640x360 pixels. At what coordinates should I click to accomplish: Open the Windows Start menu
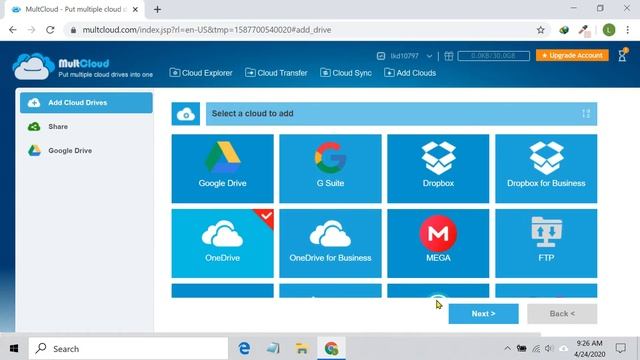(x=14, y=349)
